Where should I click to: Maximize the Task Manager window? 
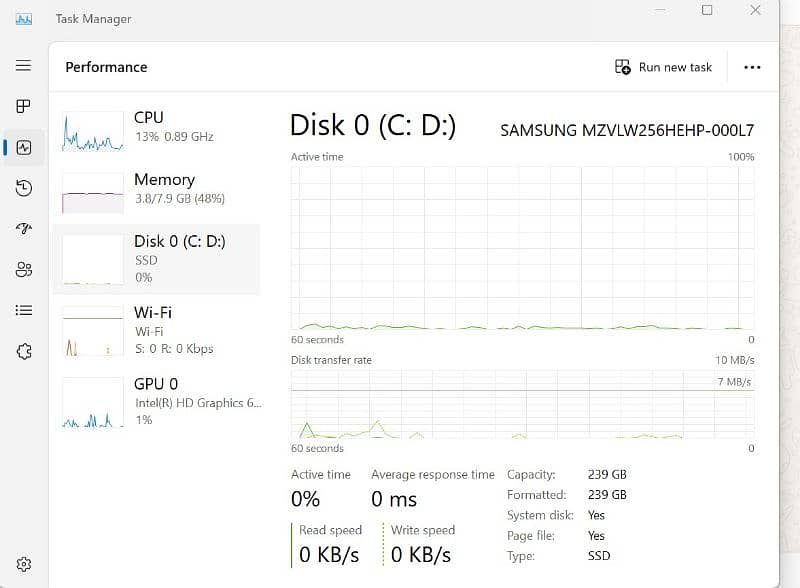click(707, 11)
